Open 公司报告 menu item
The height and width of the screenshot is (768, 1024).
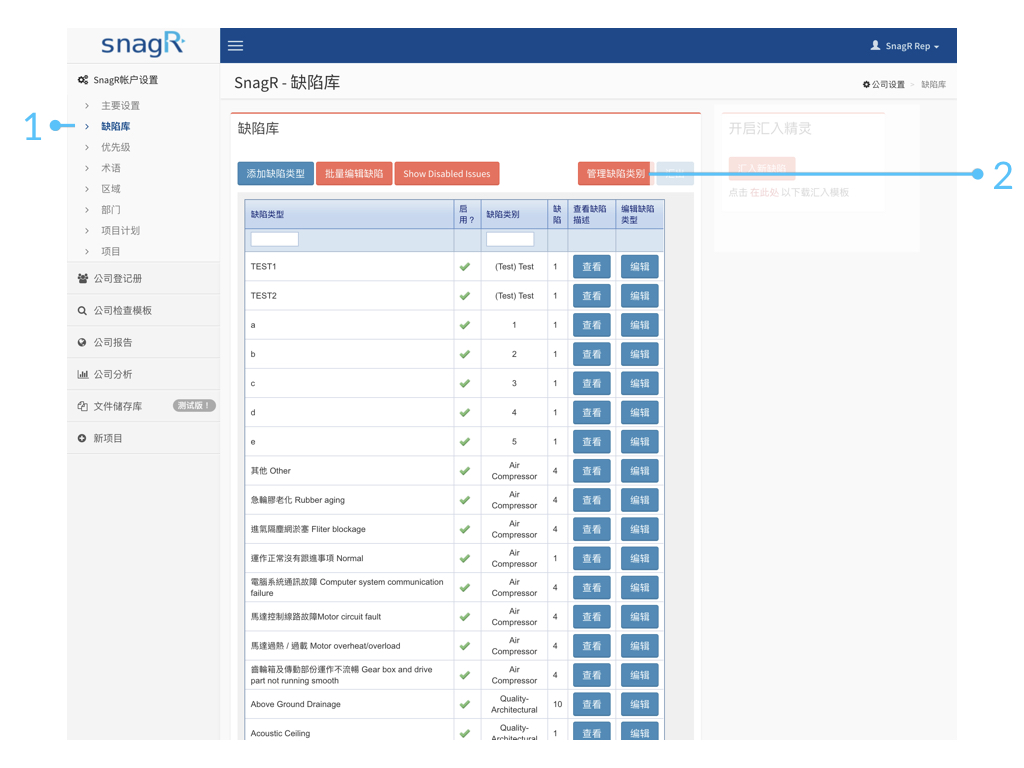[143, 342]
